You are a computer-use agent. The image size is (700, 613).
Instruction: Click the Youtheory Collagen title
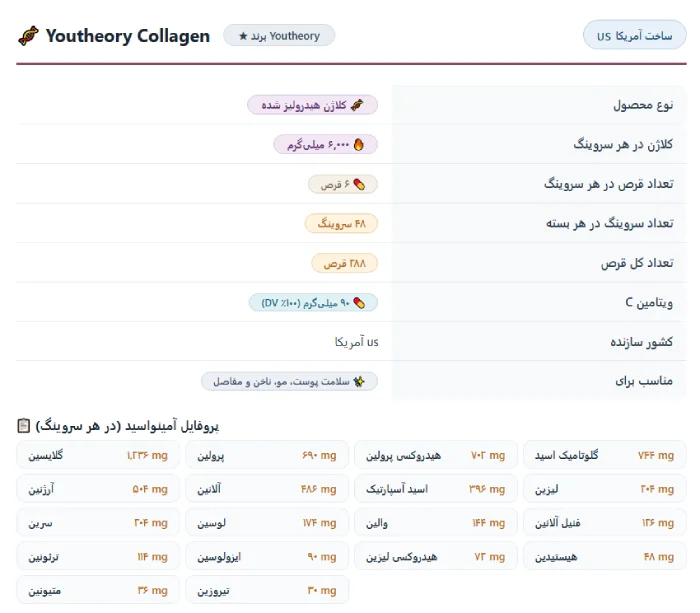[x=128, y=36]
